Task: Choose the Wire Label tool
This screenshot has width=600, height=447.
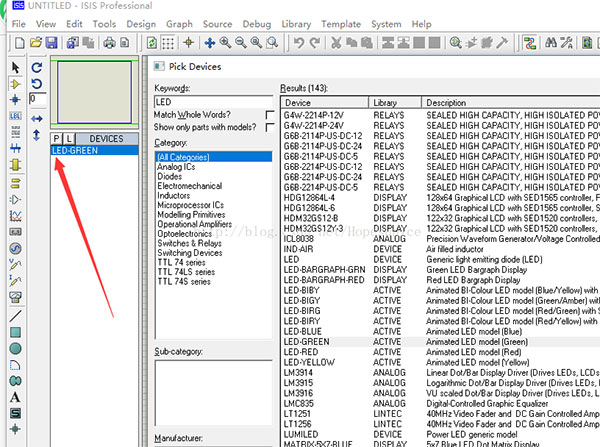Action: click(x=15, y=116)
